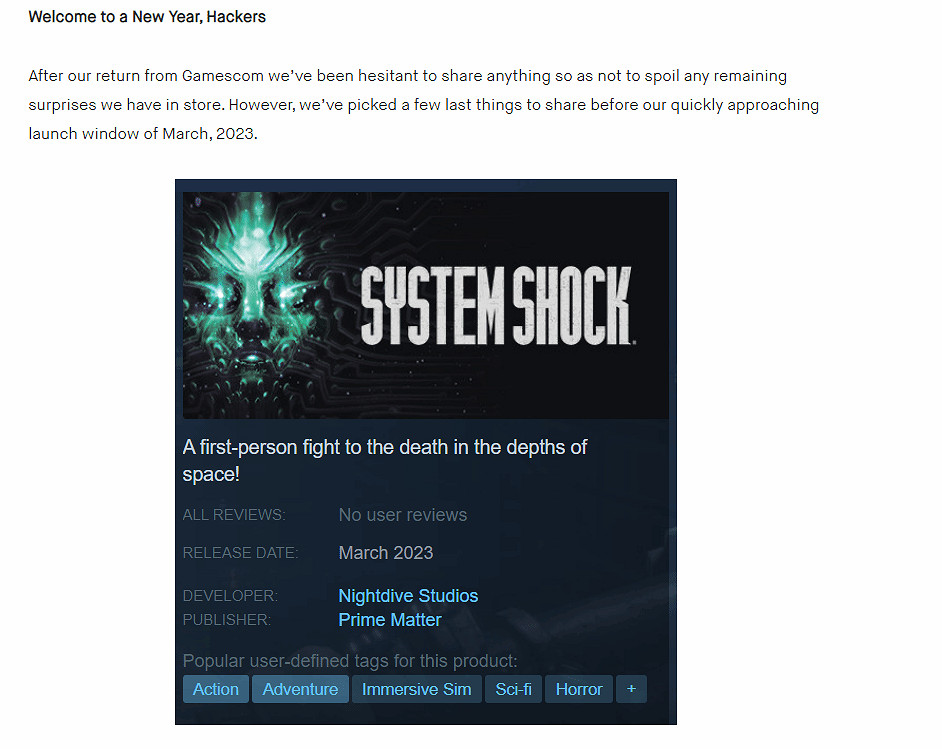The height and width of the screenshot is (749, 942).
Task: Expand more tags with the plus button
Action: pyautogui.click(x=631, y=689)
